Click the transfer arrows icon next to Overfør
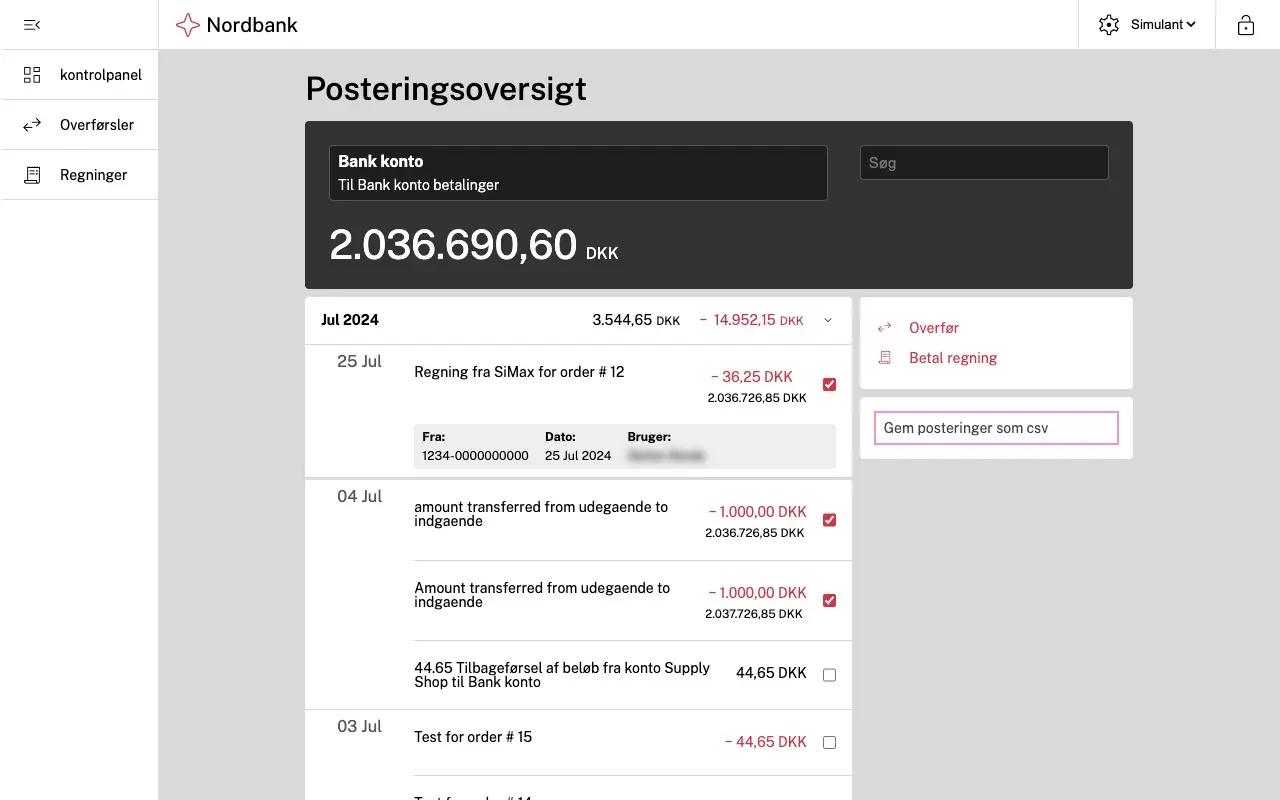 coord(884,327)
